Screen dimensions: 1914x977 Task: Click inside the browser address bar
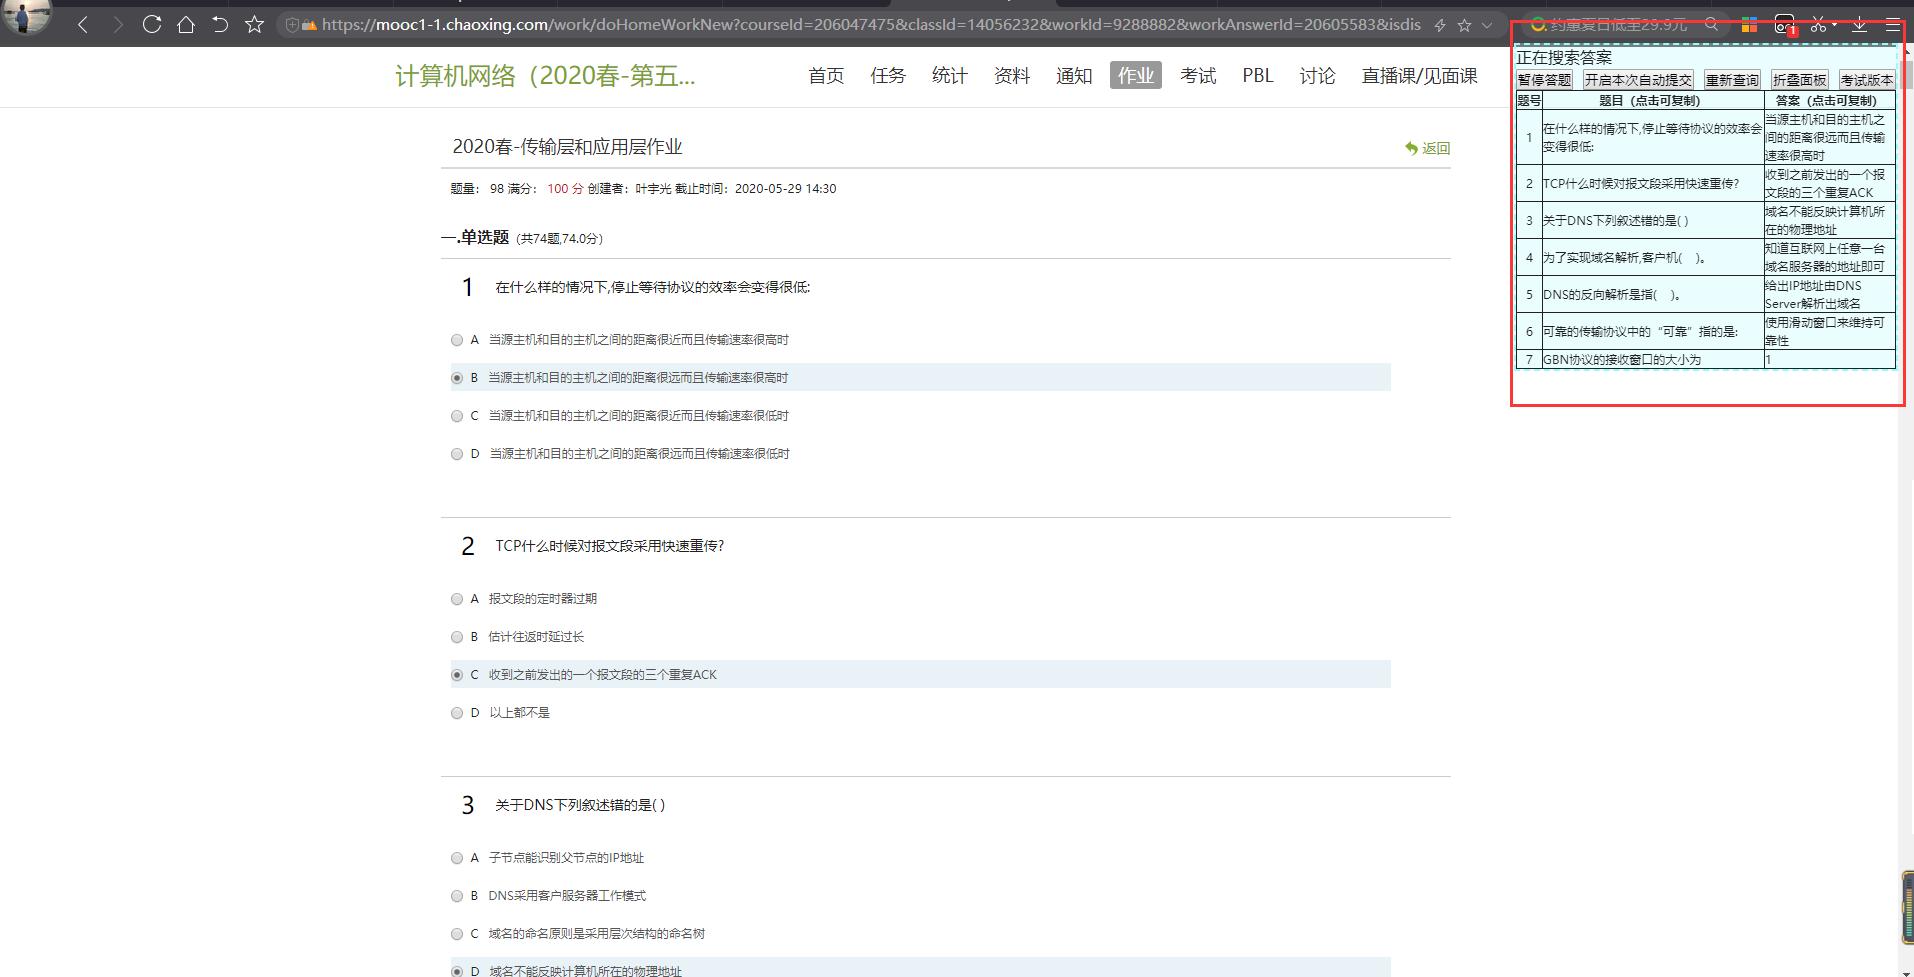tap(800, 25)
